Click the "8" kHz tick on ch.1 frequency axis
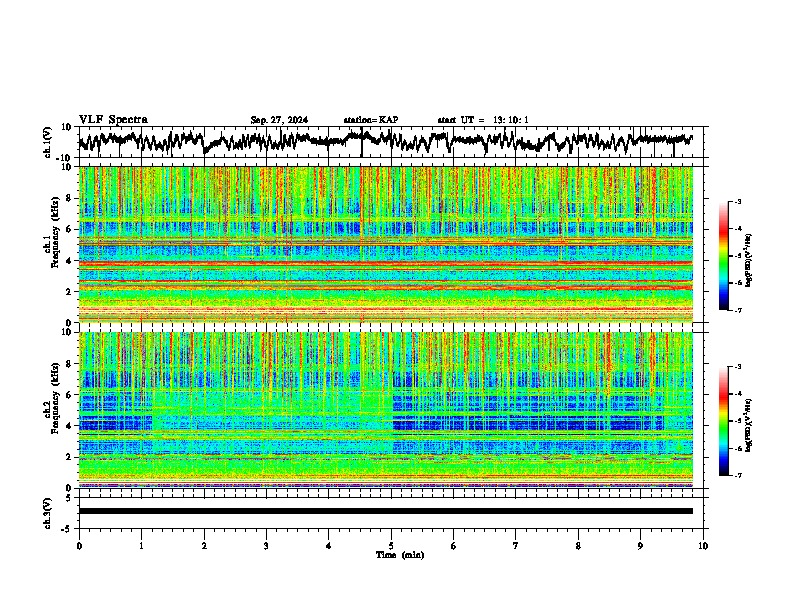 click(70, 198)
